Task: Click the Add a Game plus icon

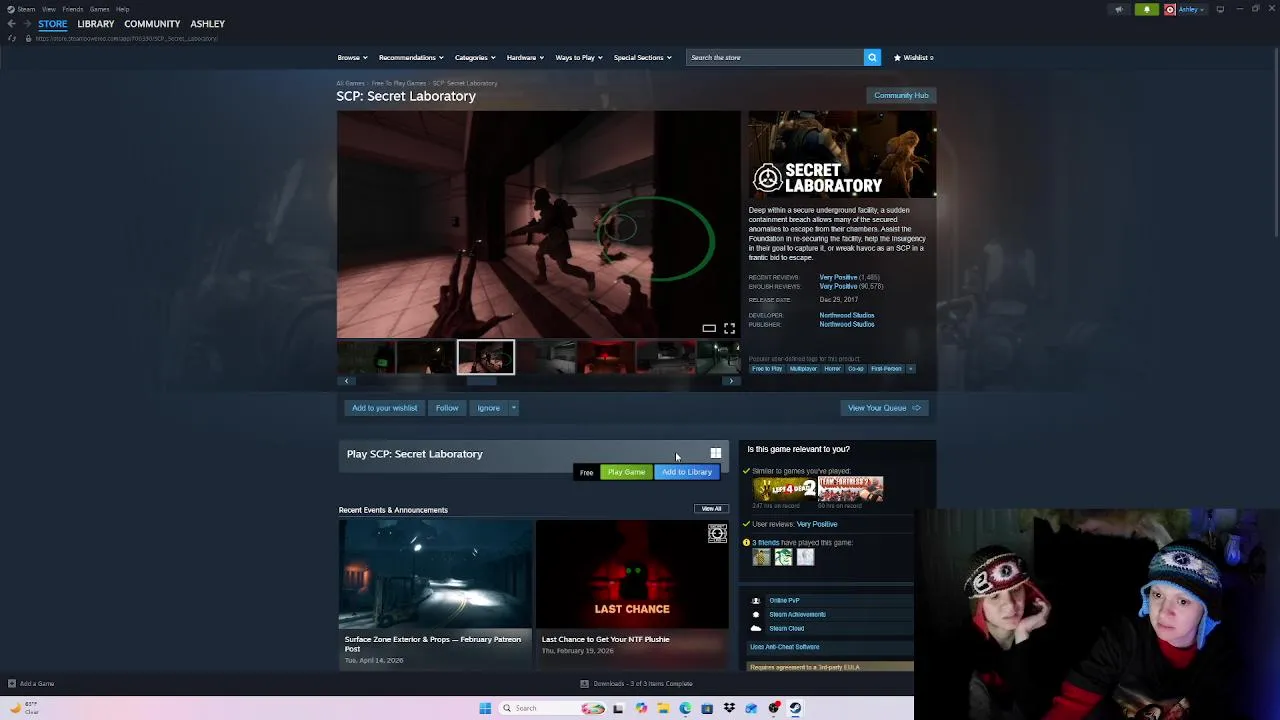Action: [x=12, y=683]
